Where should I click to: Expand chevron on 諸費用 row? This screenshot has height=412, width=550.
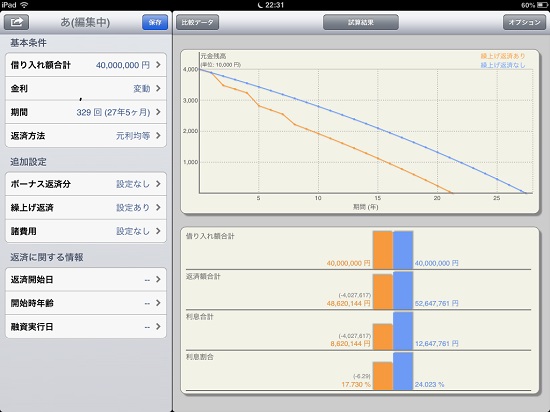click(x=158, y=231)
